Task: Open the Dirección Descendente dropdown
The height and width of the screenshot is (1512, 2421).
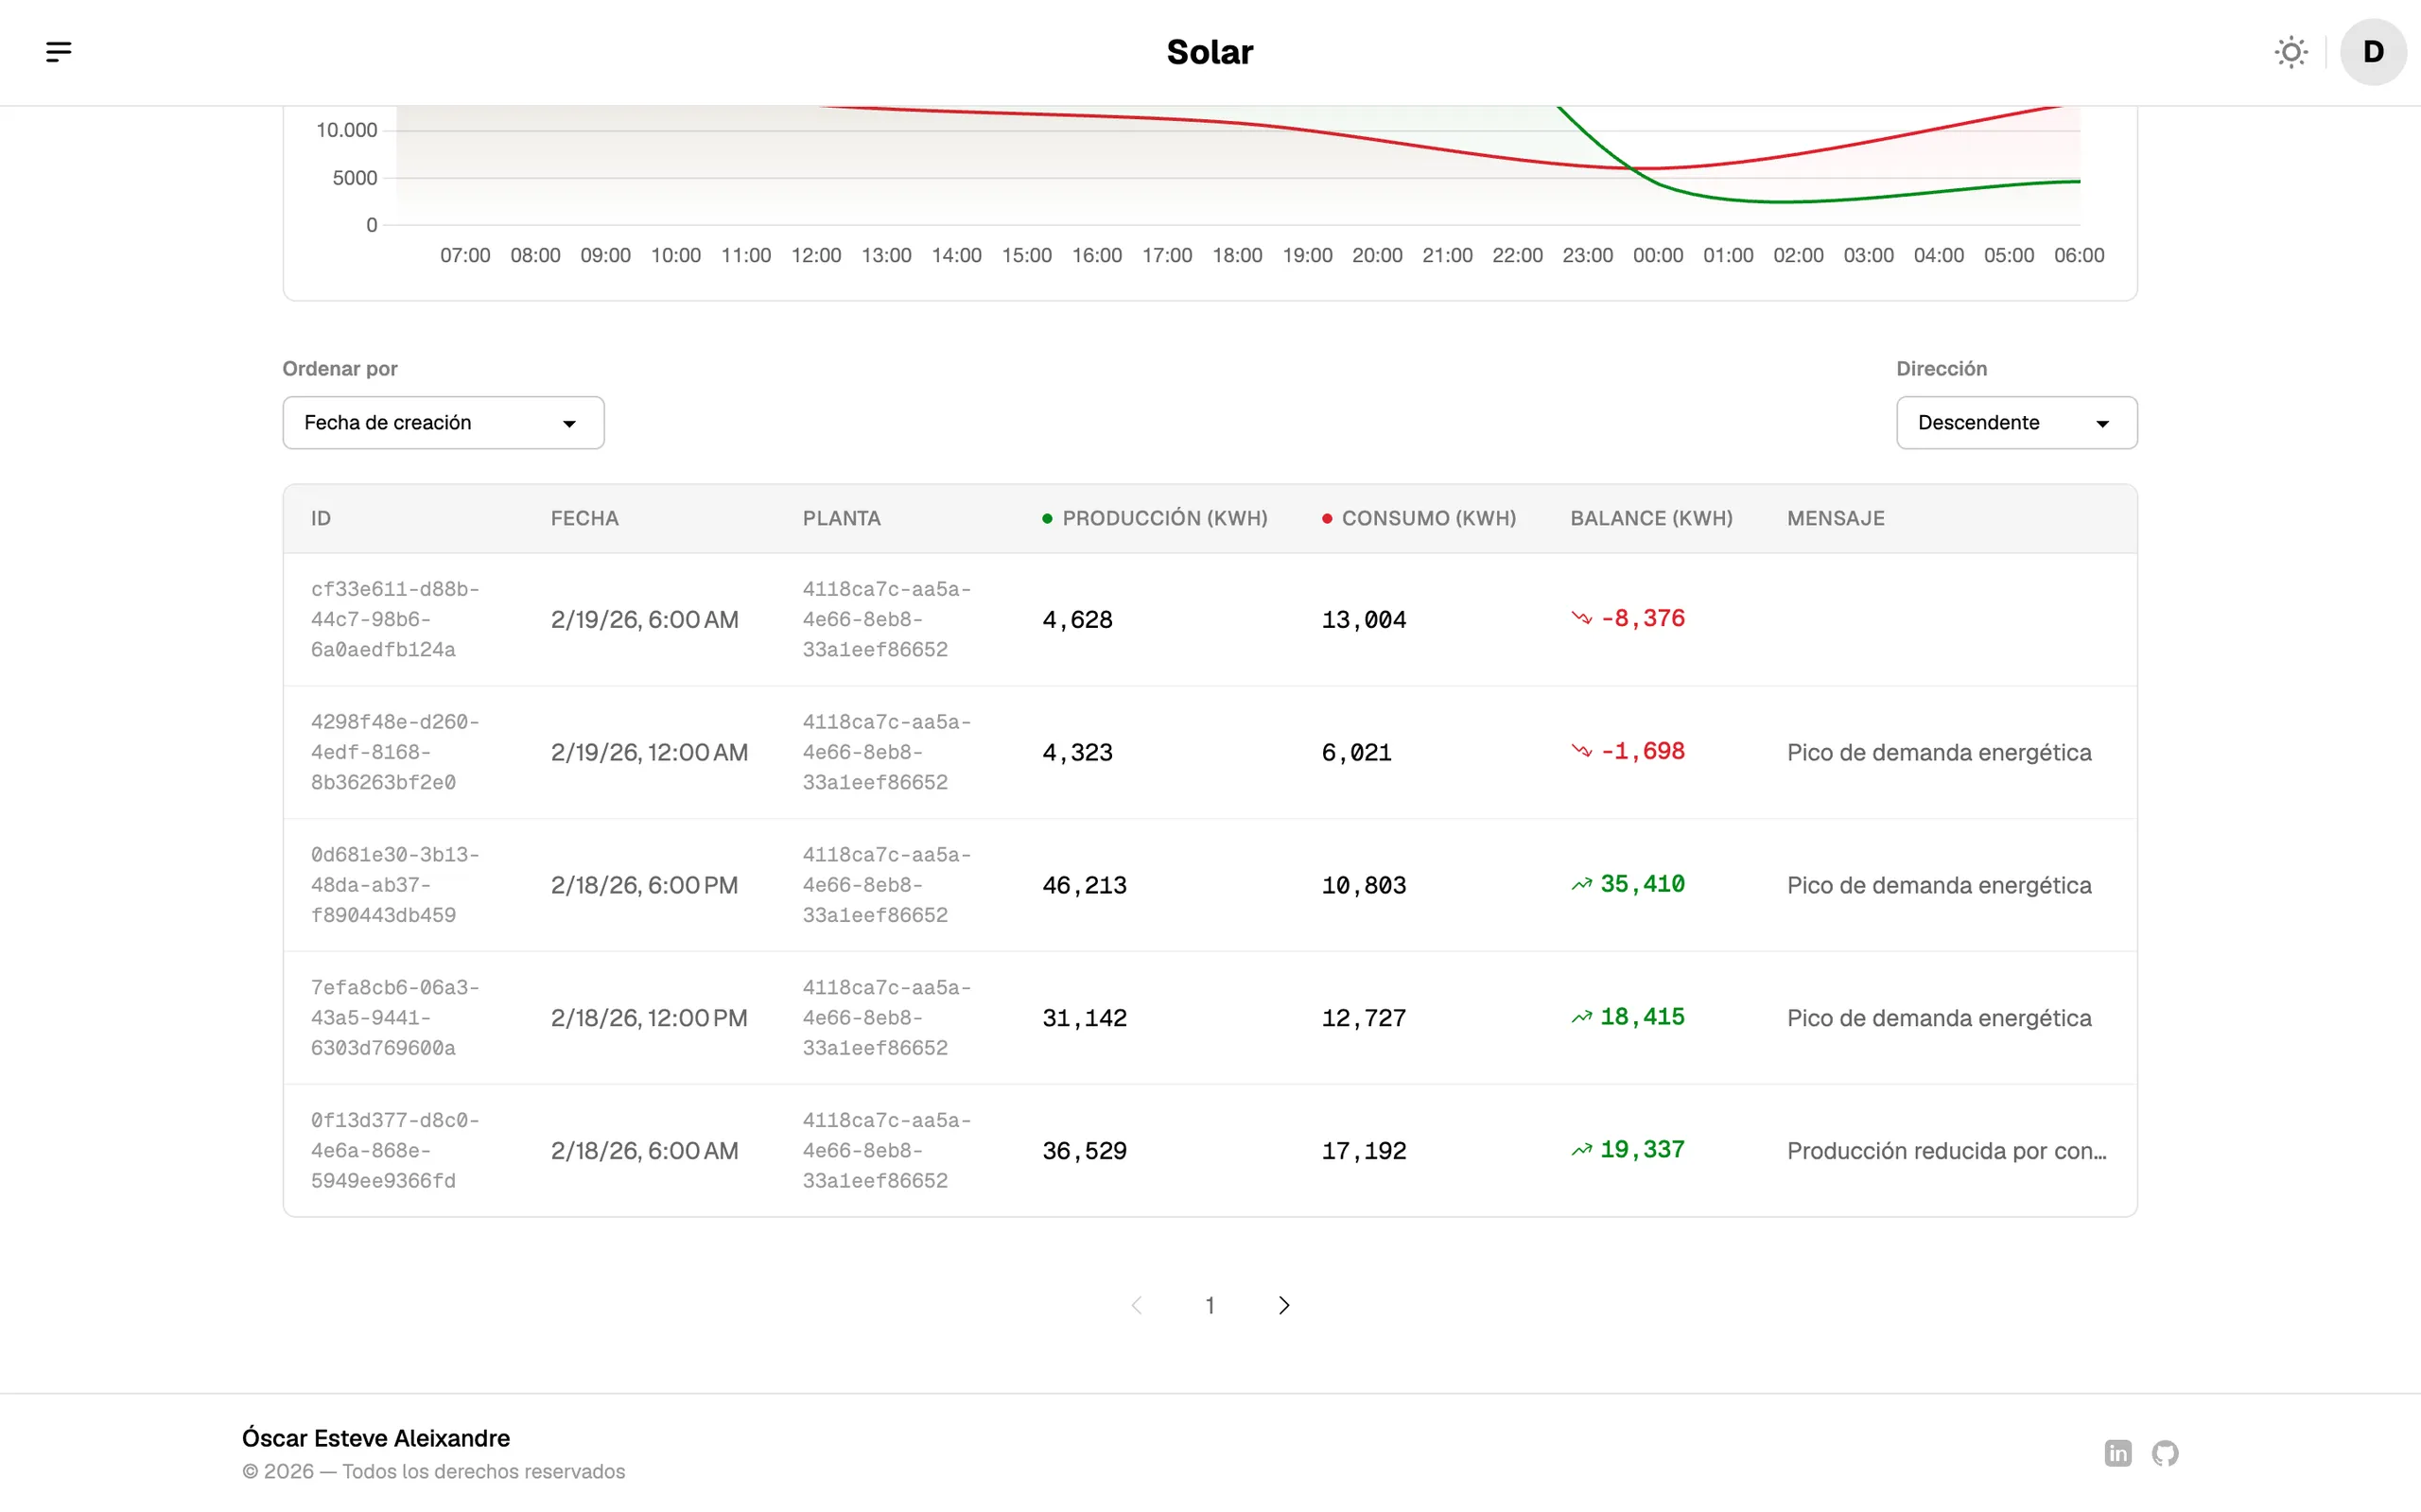Action: pyautogui.click(x=2016, y=422)
